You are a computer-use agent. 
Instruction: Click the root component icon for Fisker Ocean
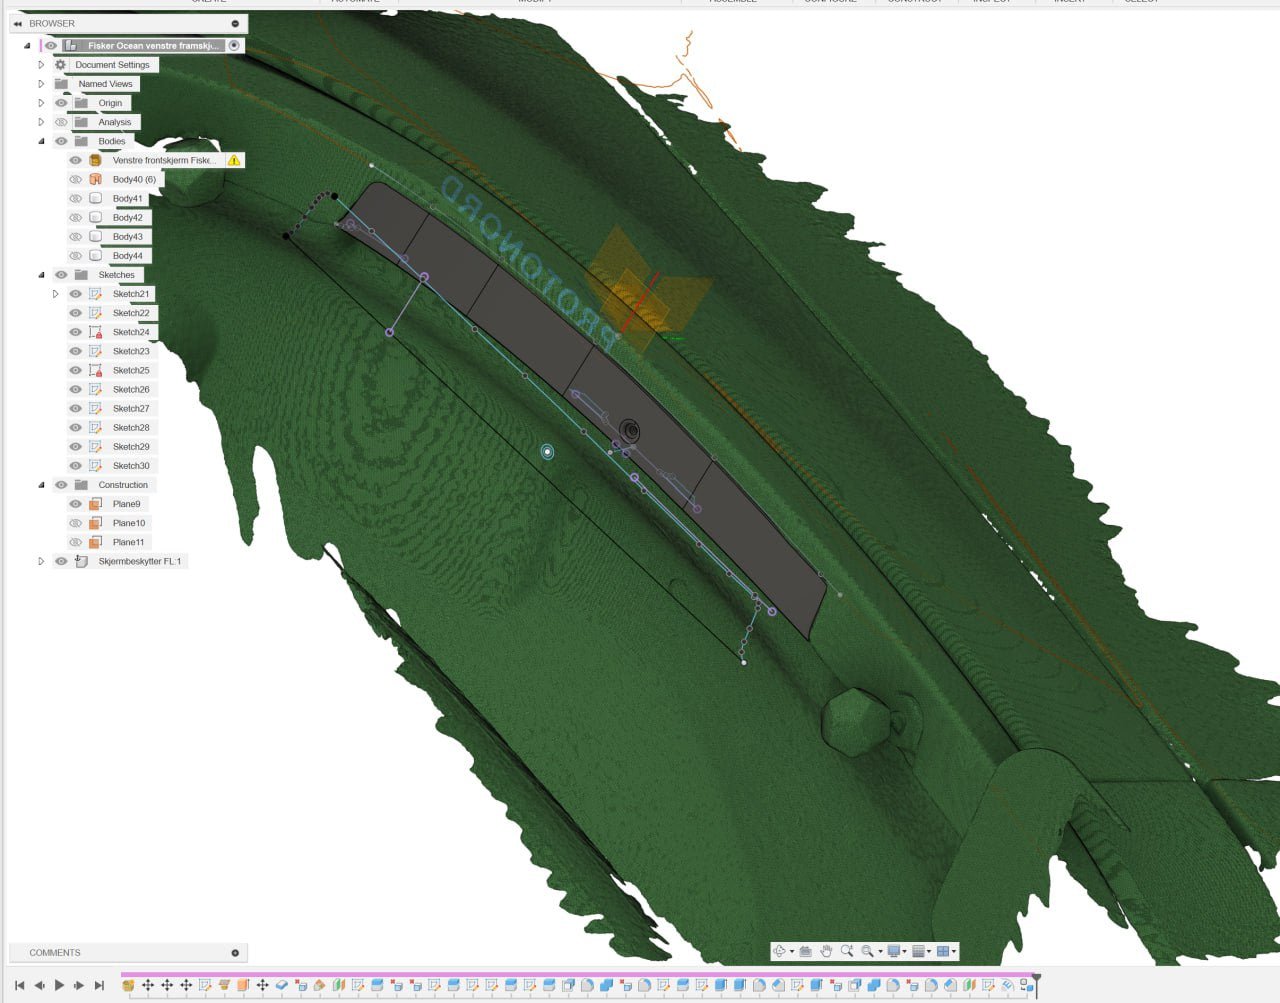71,45
